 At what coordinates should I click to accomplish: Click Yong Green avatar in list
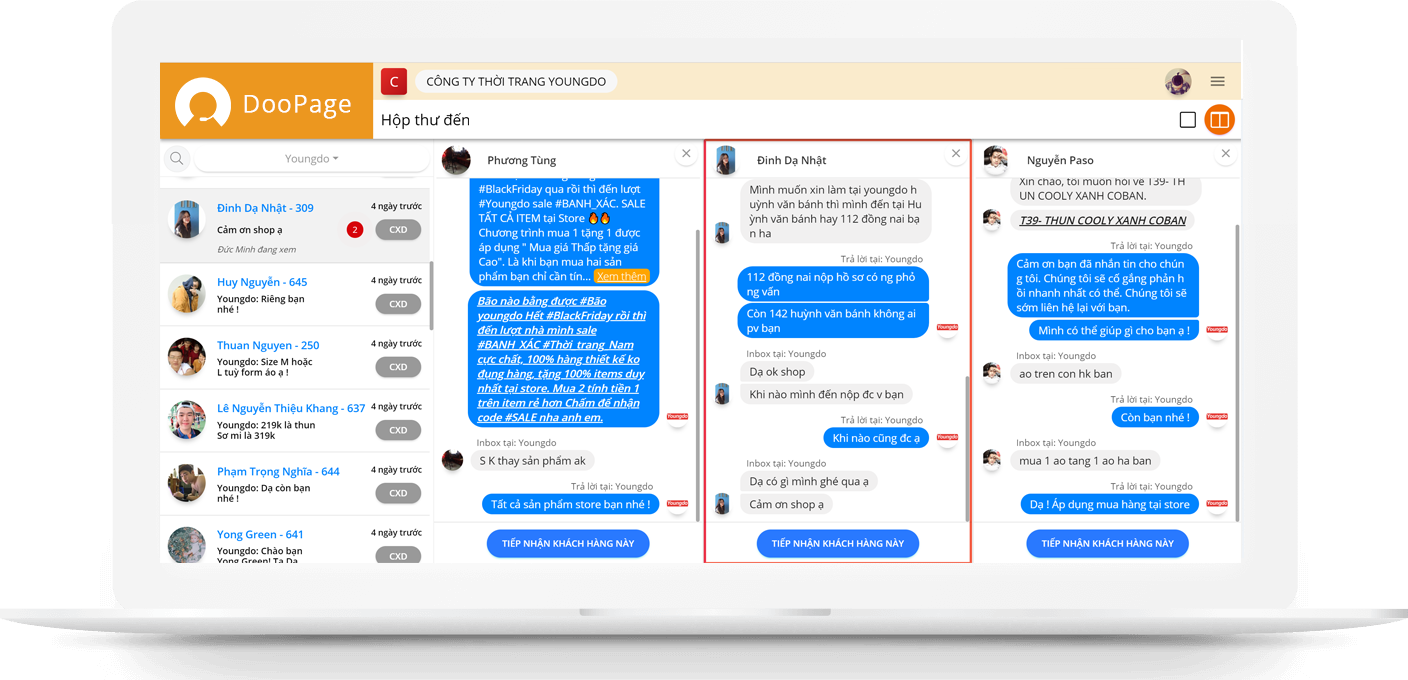point(186,545)
